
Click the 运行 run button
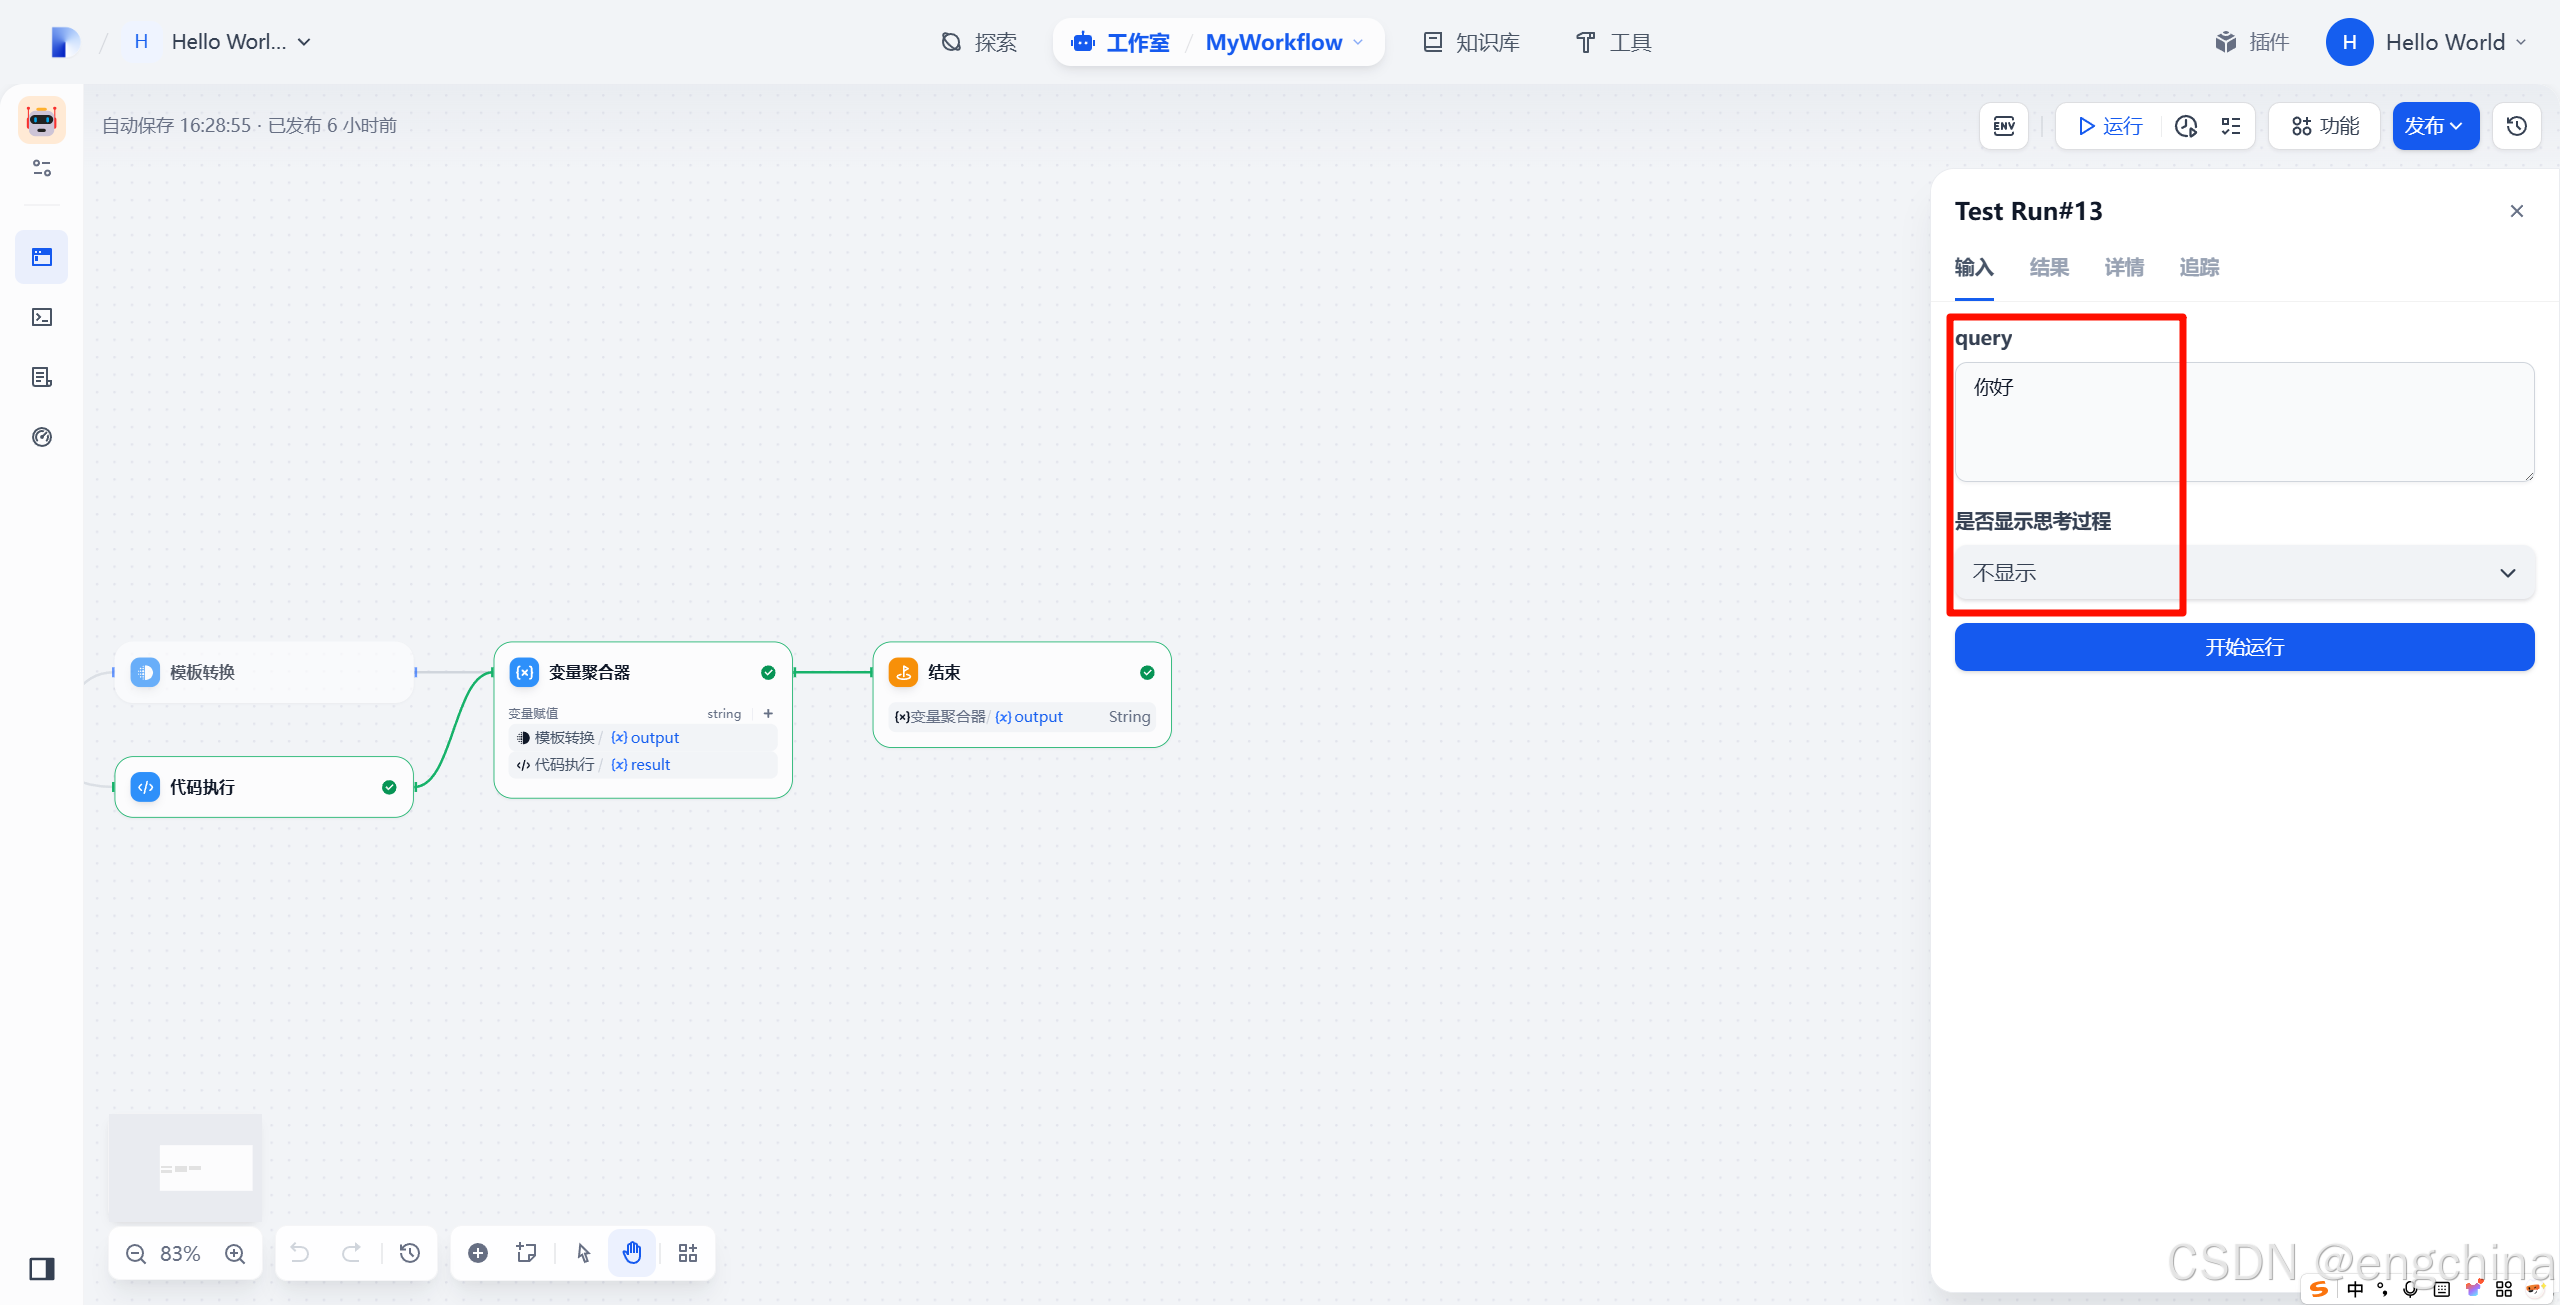point(2110,126)
